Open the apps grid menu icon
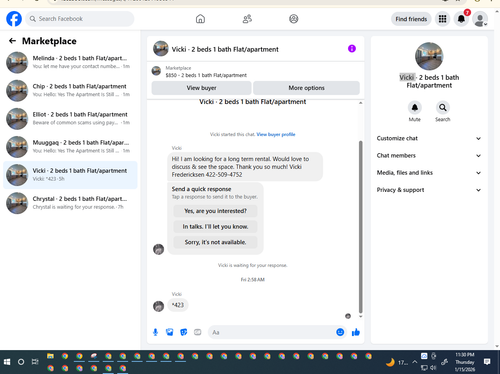The width and height of the screenshot is (500, 374). (442, 19)
